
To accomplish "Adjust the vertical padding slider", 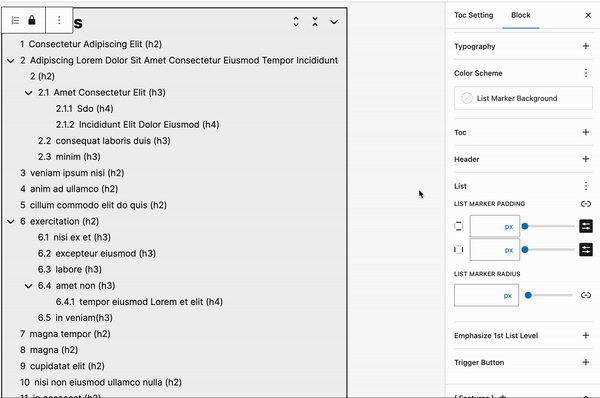I will 548,226.
